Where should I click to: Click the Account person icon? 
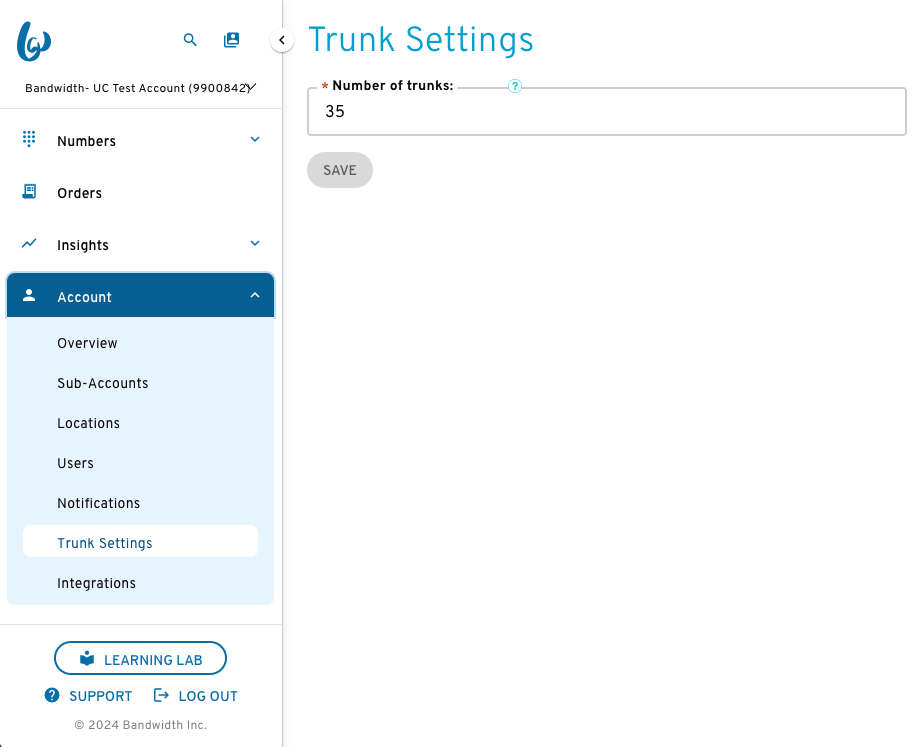(x=29, y=295)
